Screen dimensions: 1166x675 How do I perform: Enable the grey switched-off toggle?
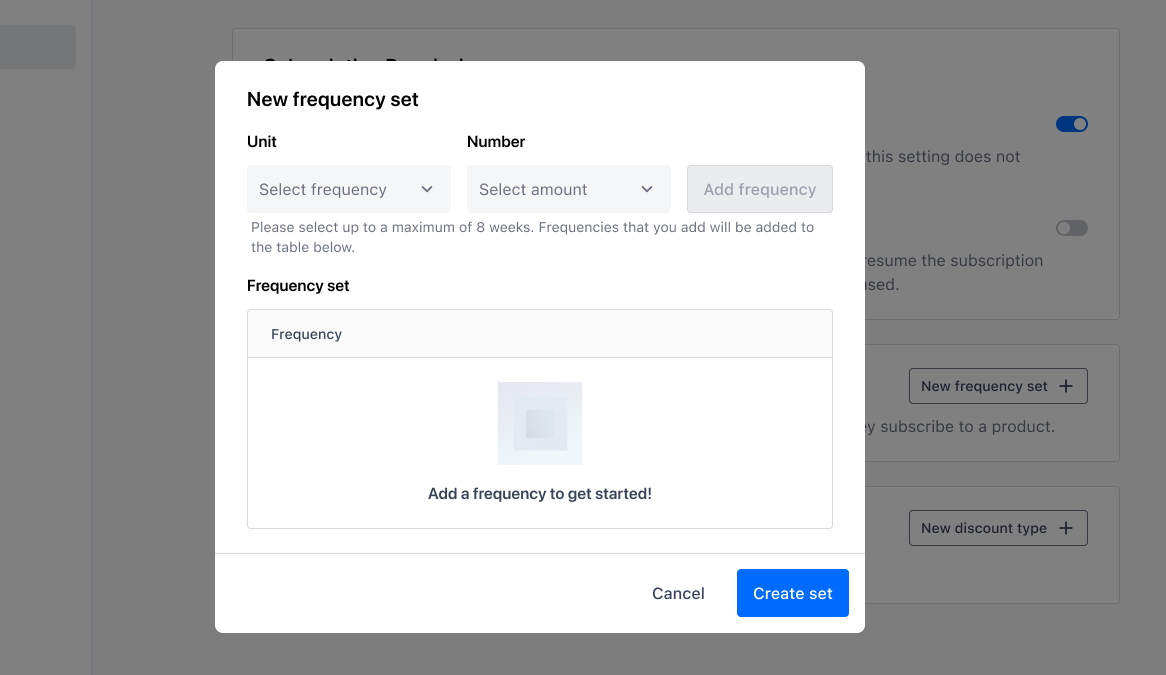coord(1072,228)
